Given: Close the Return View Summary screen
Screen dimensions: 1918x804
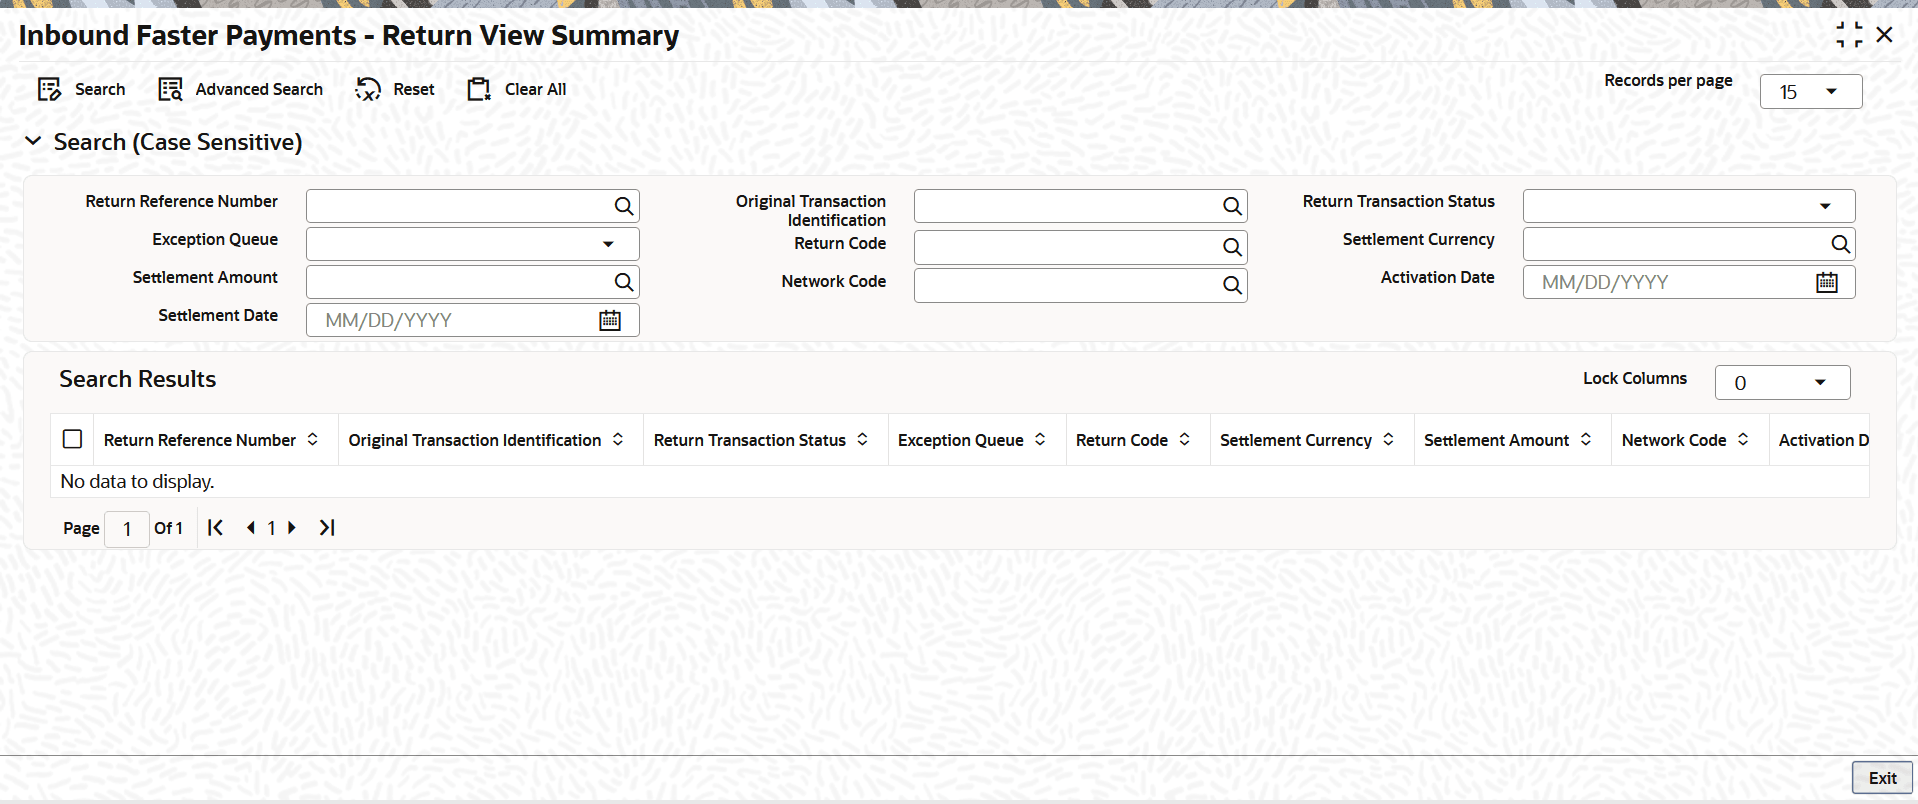Looking at the screenshot, I should (1885, 35).
